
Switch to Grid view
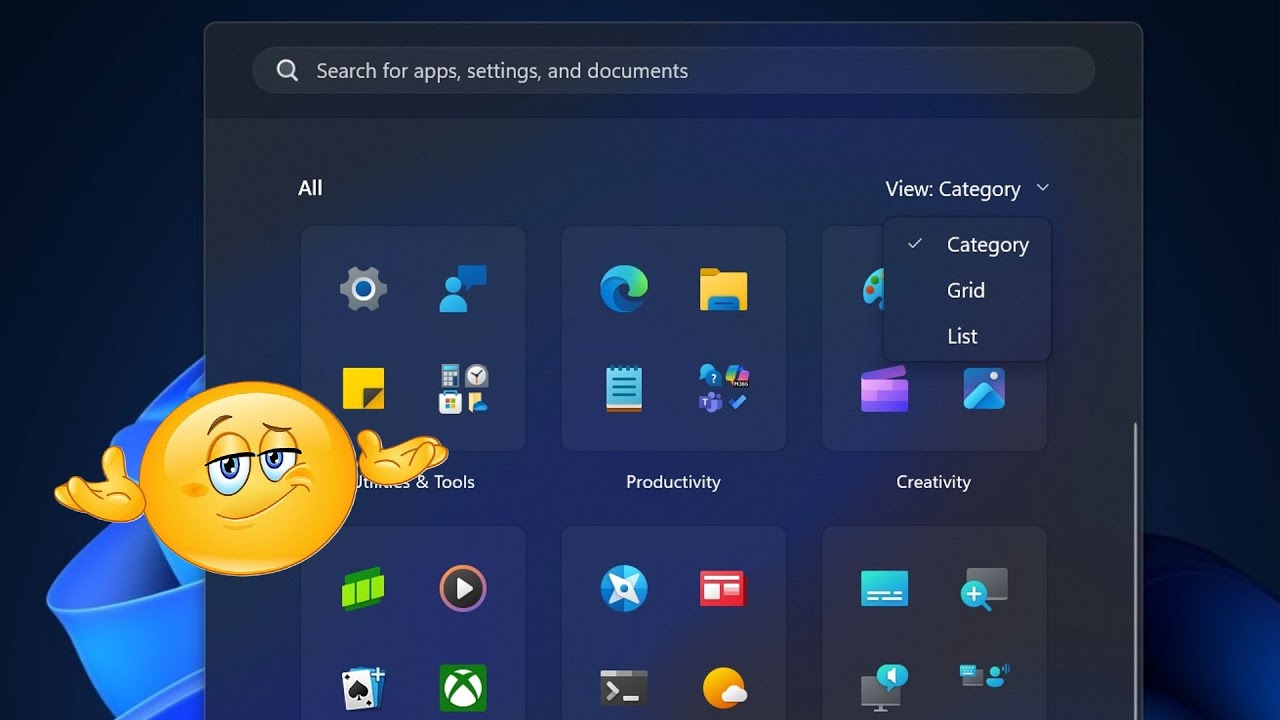pyautogui.click(x=967, y=290)
